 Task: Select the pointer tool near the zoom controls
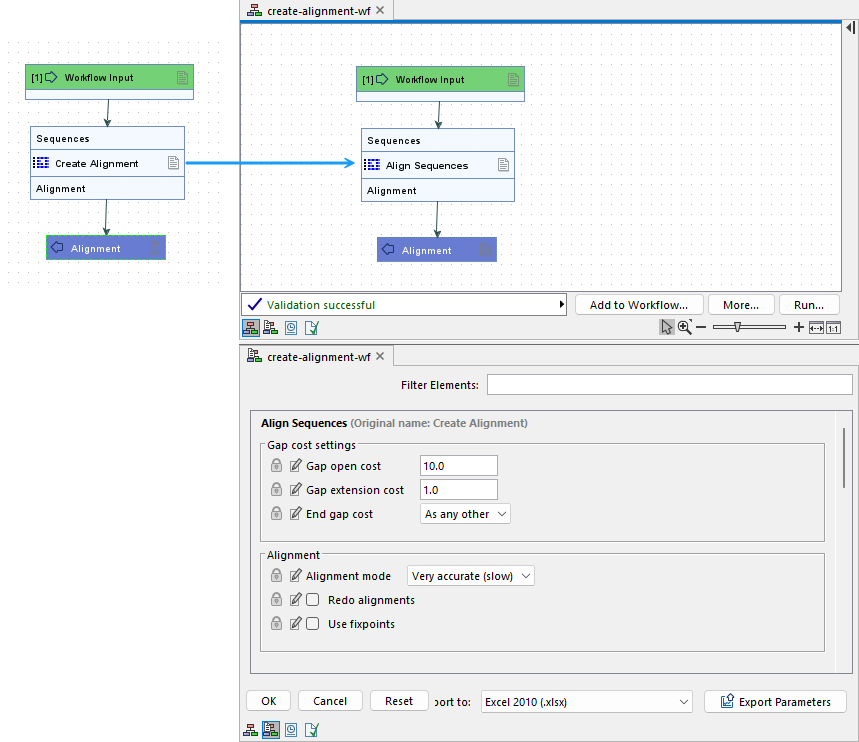(x=666, y=327)
